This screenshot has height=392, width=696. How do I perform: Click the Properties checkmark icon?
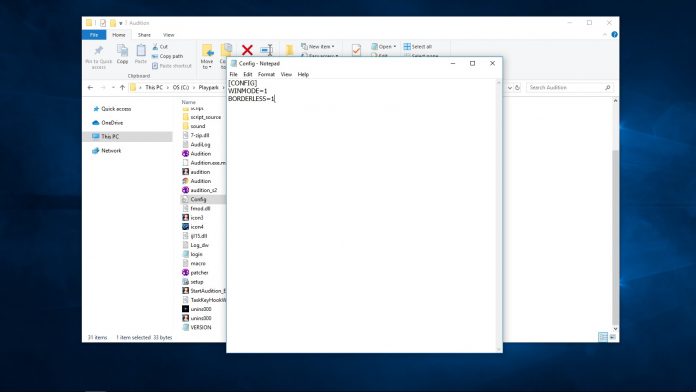click(356, 50)
